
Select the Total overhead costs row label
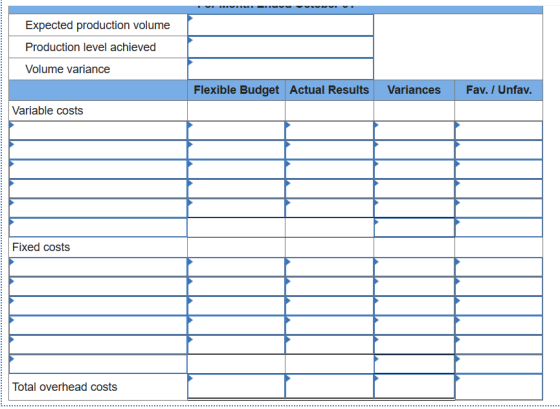pos(65,387)
